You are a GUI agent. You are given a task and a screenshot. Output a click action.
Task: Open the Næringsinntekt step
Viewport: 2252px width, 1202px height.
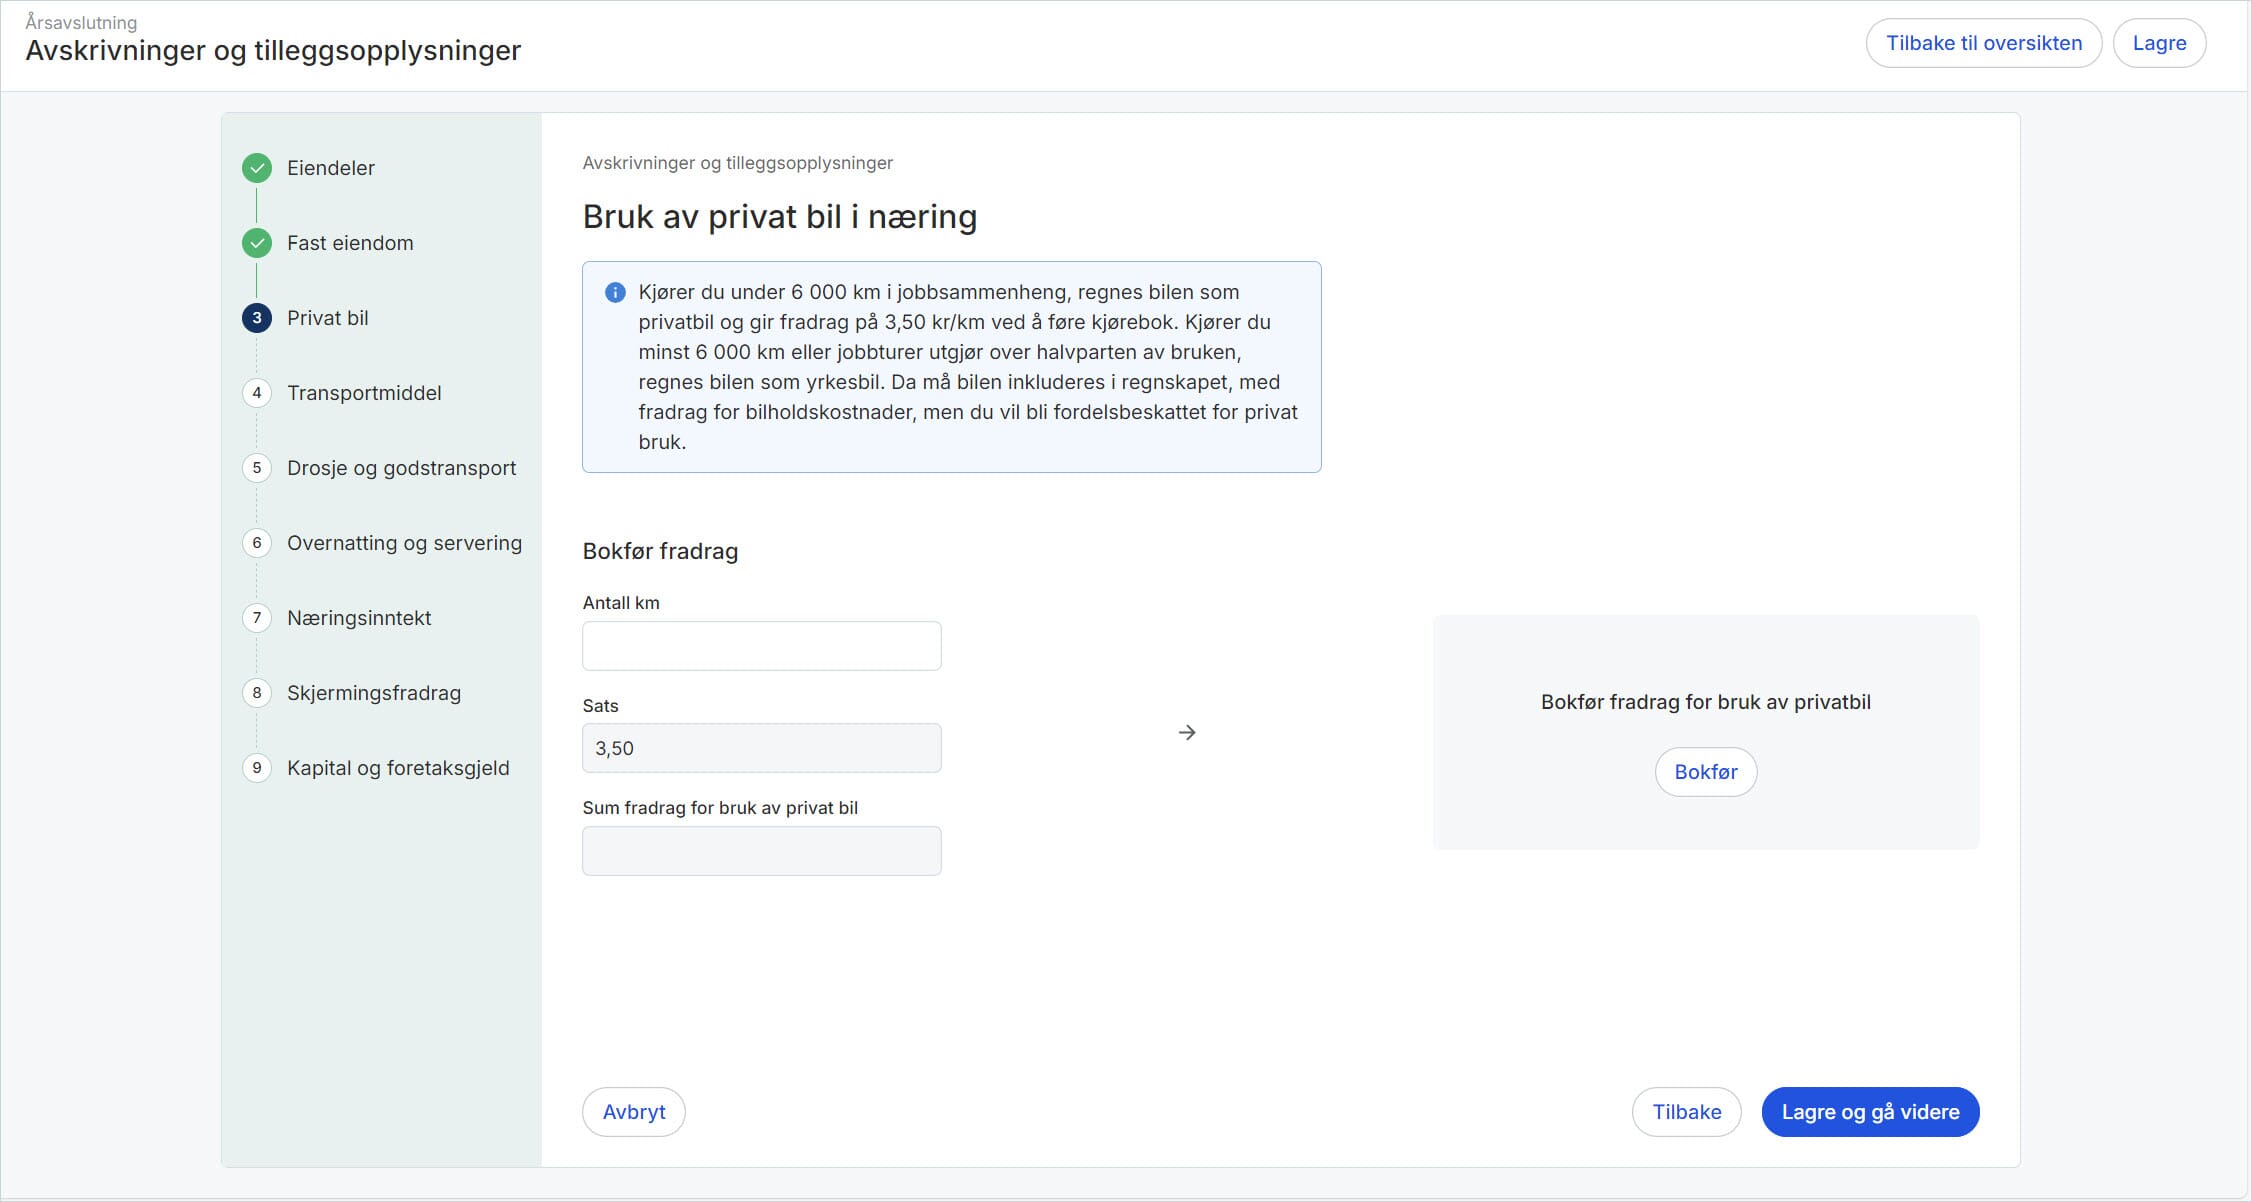point(359,618)
